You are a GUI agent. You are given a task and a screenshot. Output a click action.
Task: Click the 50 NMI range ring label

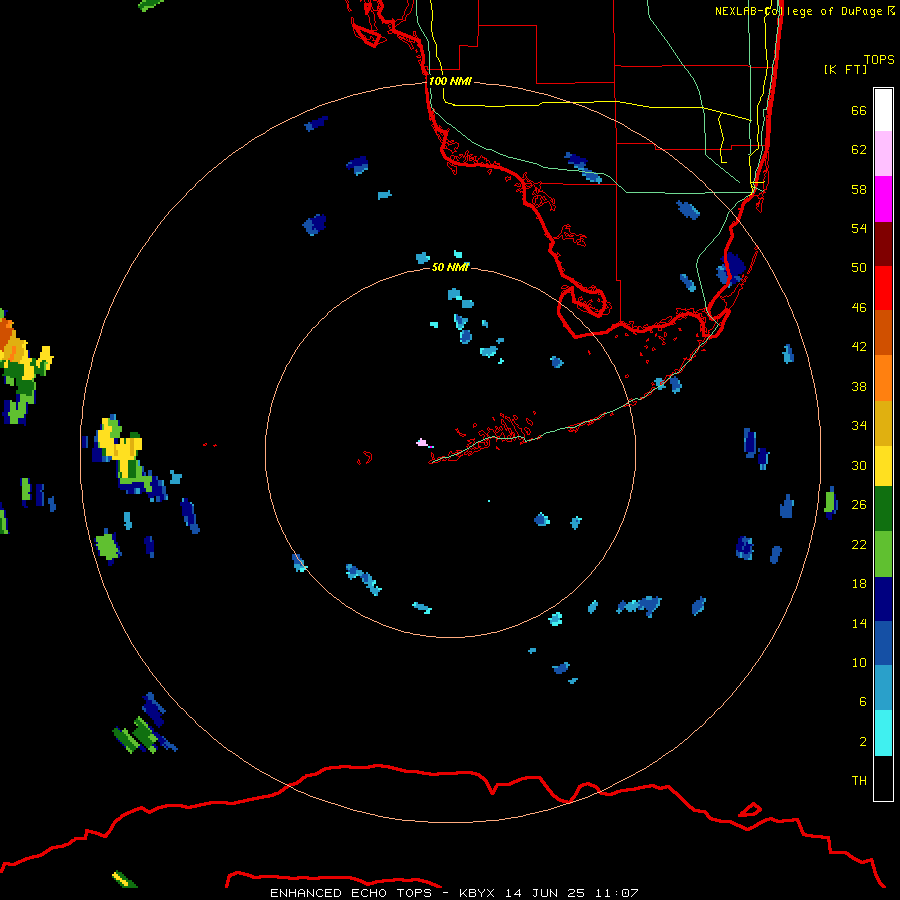[450, 267]
